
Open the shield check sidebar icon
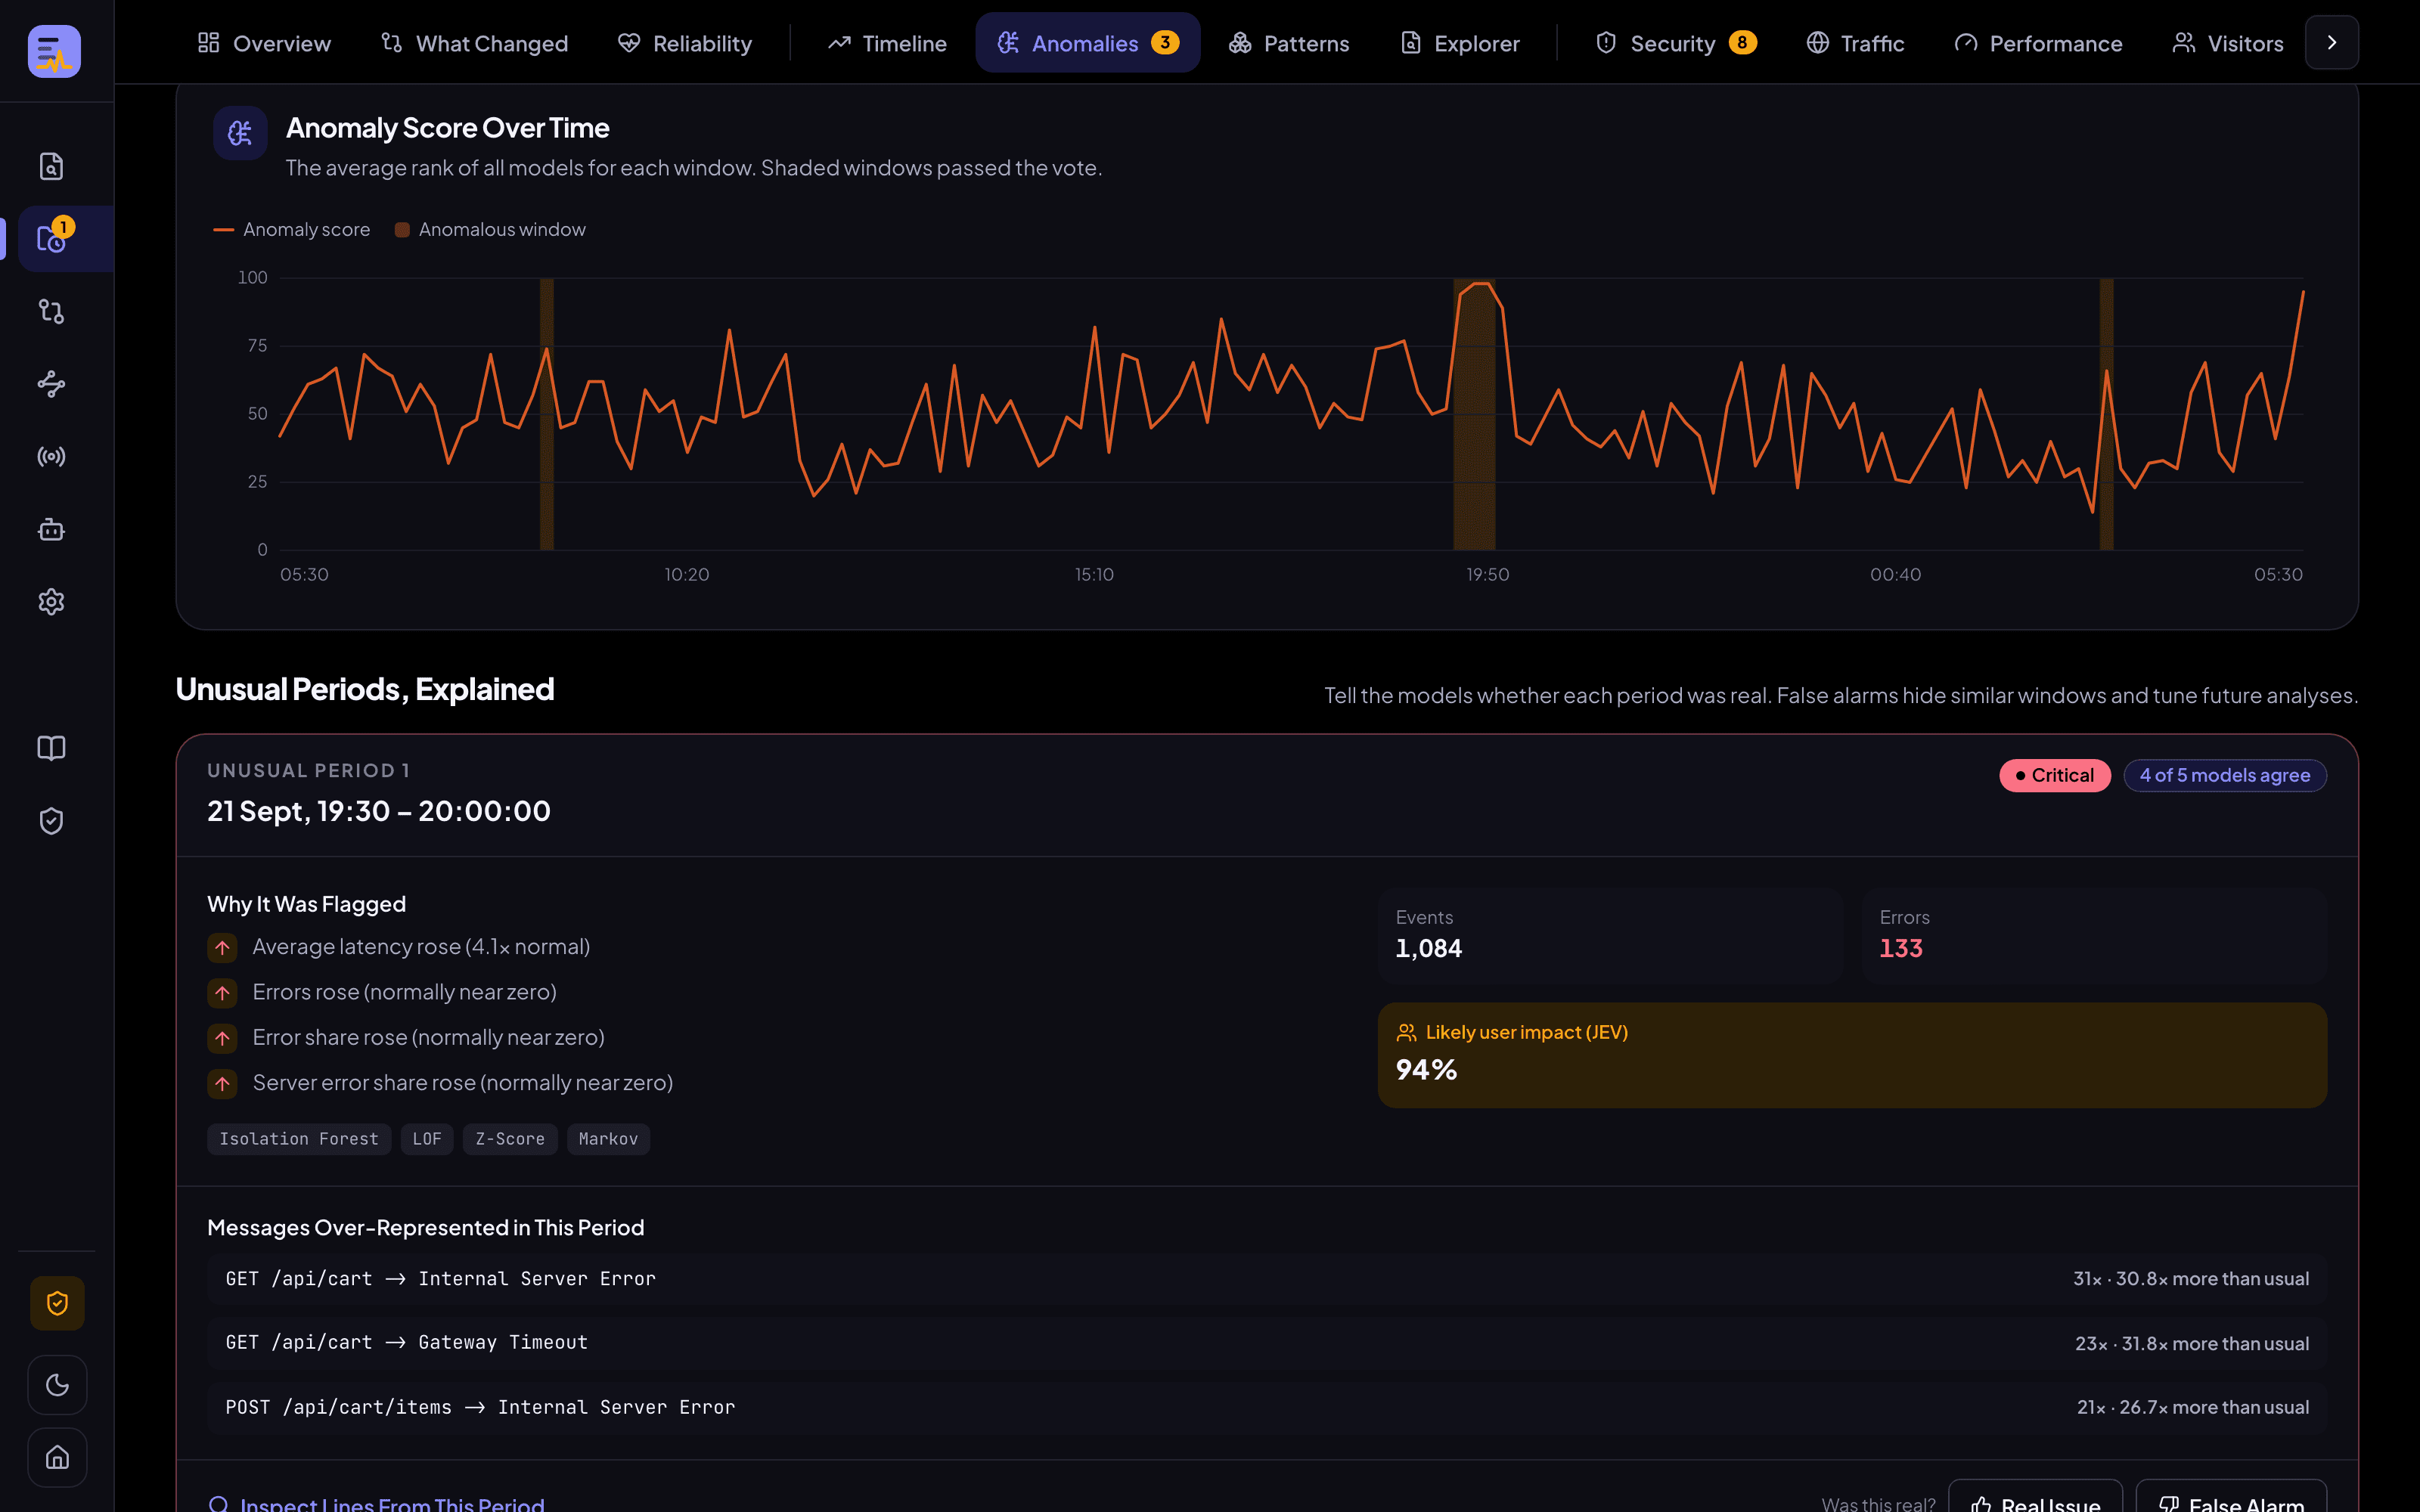tap(51, 821)
